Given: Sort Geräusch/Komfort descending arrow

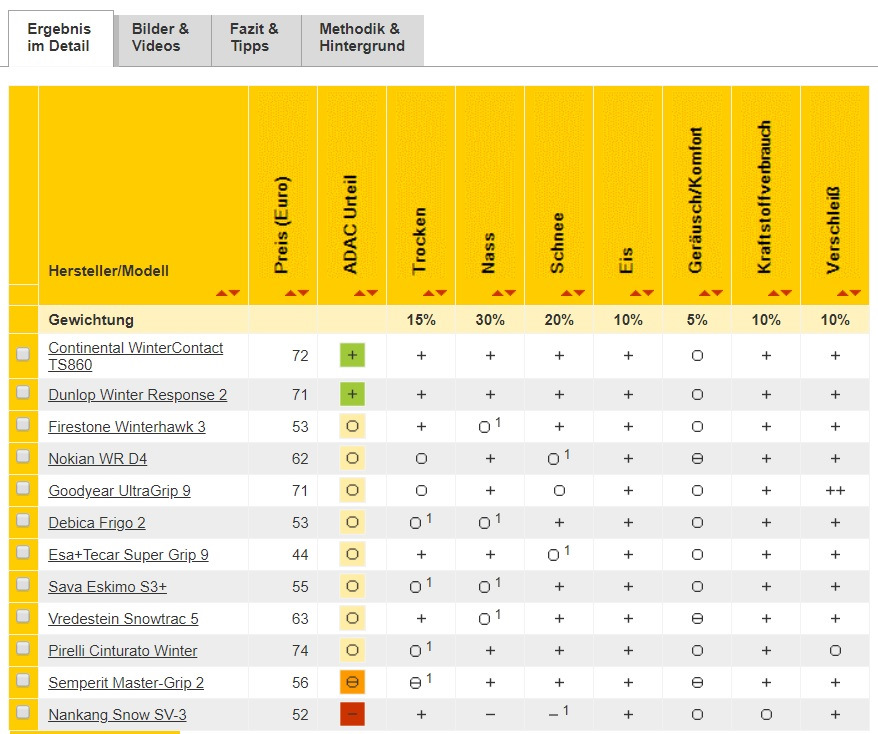Looking at the screenshot, I should coord(717,293).
